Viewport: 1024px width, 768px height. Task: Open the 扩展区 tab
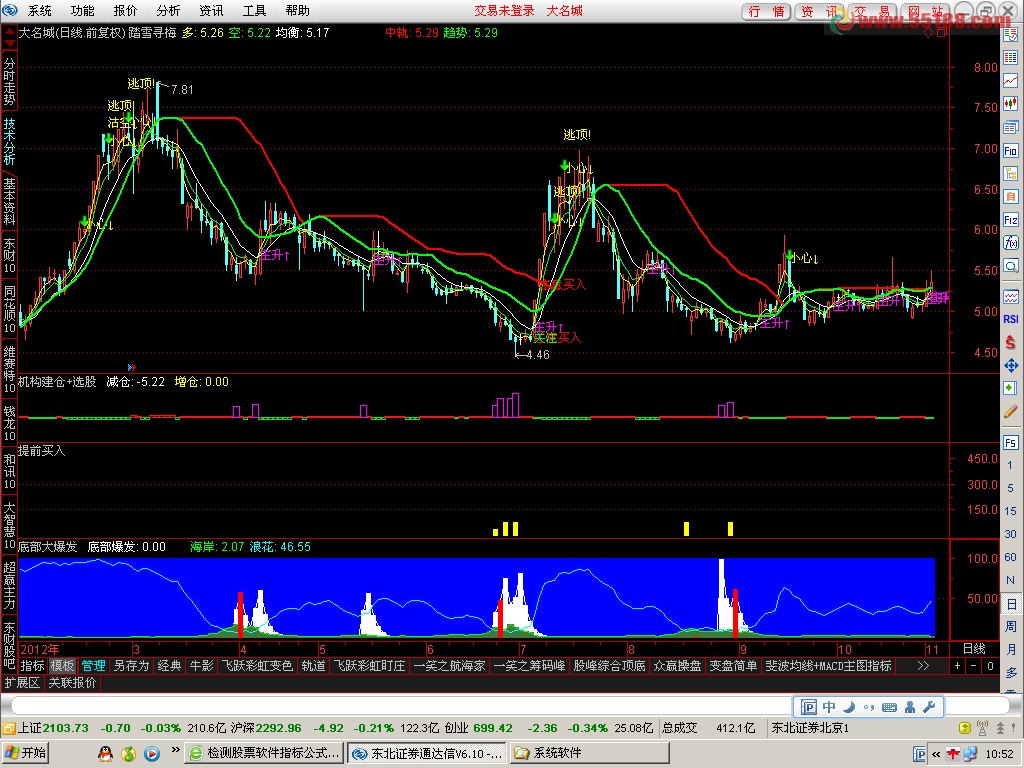click(x=22, y=682)
